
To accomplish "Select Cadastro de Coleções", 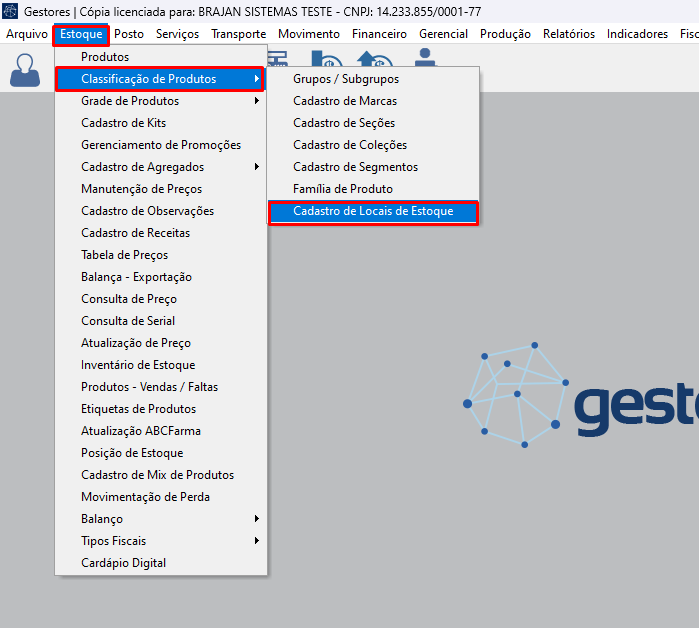I will click(x=349, y=145).
